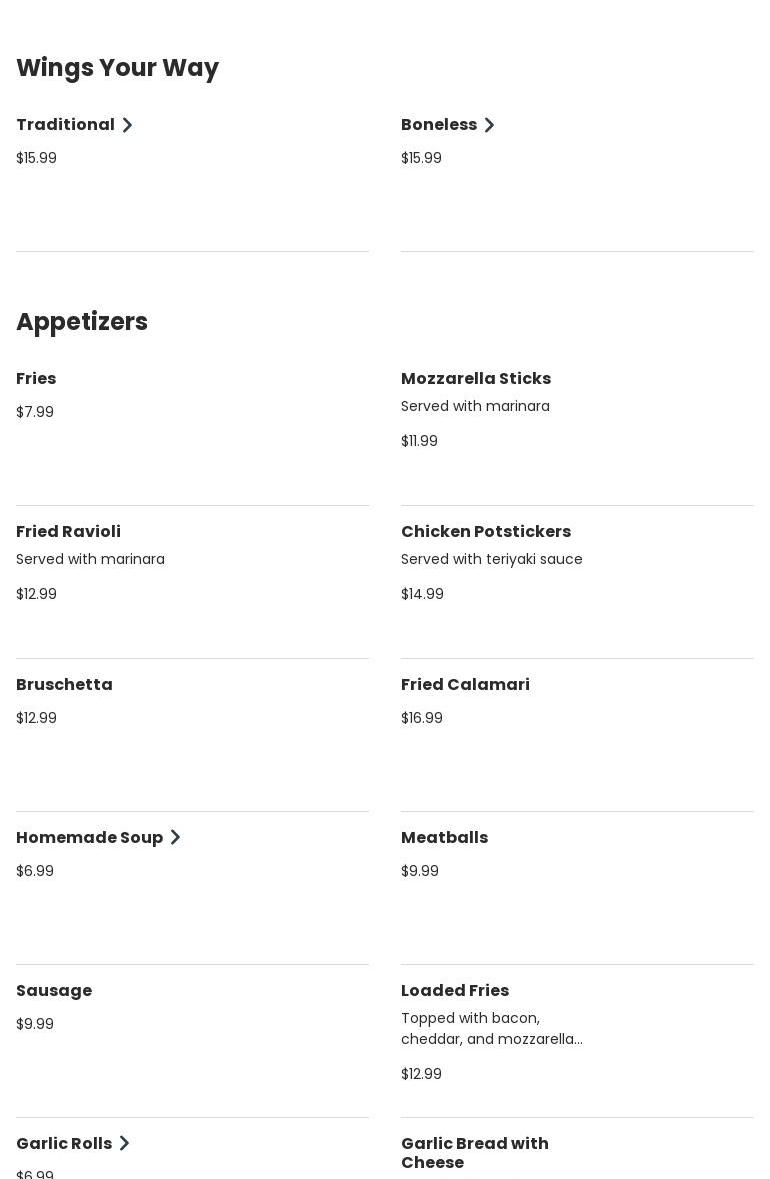
Task: Select Chicken Potstickers appetizer
Action: (x=486, y=532)
